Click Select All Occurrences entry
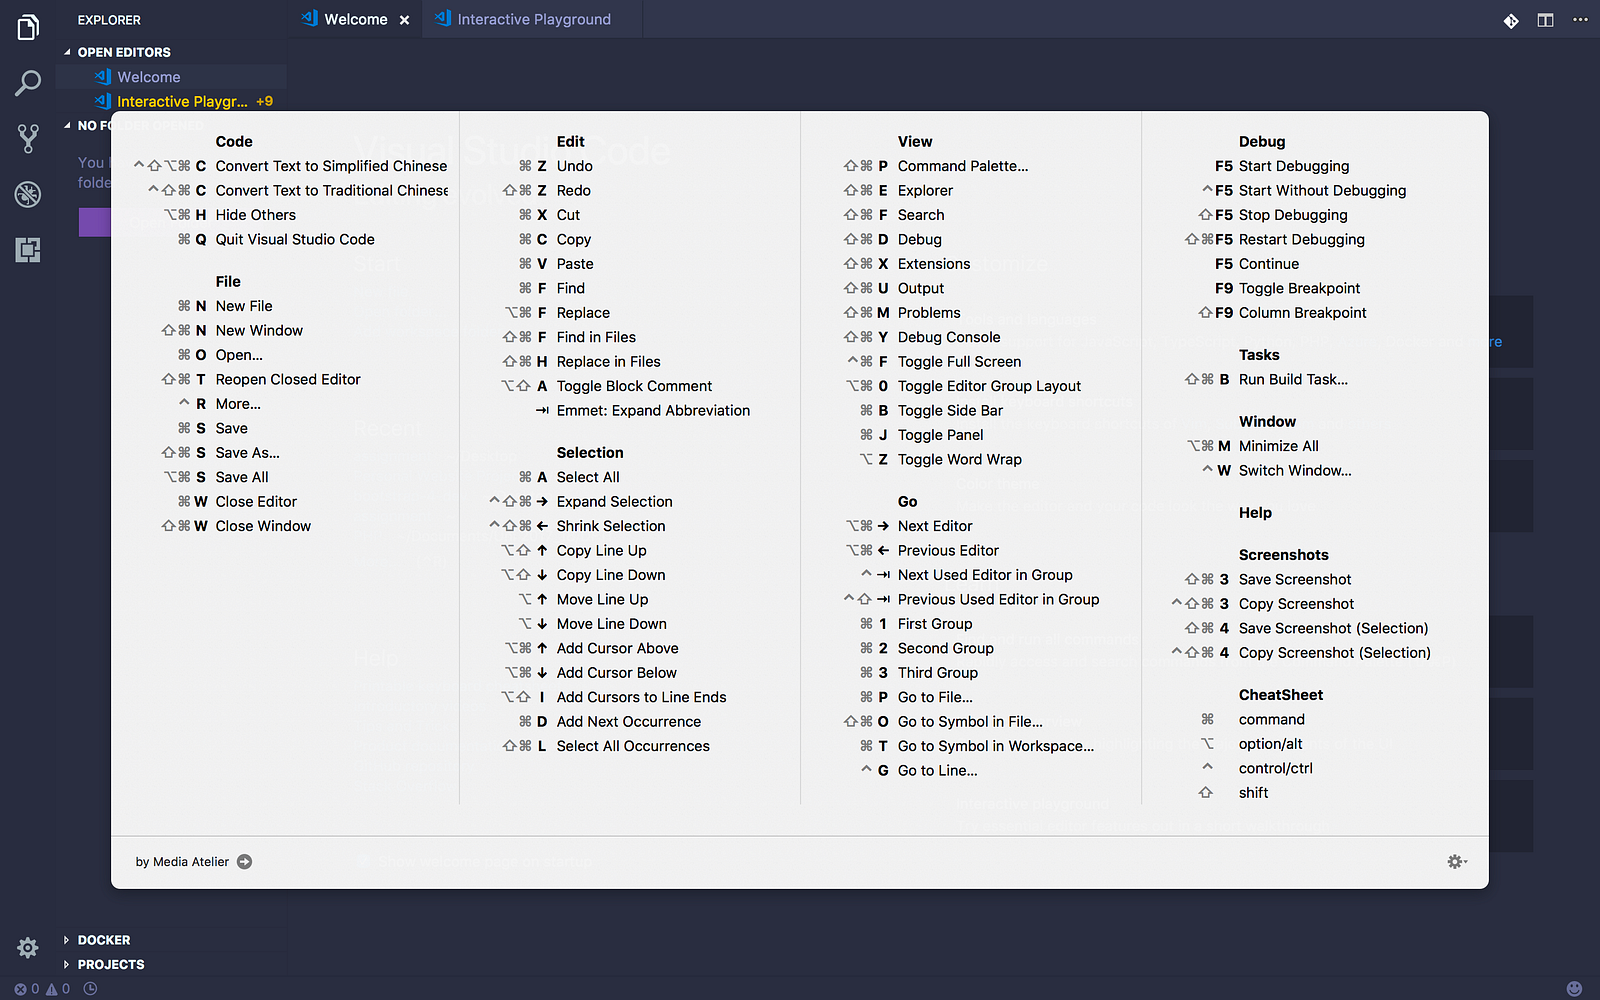This screenshot has height=1000, width=1600. [x=633, y=746]
